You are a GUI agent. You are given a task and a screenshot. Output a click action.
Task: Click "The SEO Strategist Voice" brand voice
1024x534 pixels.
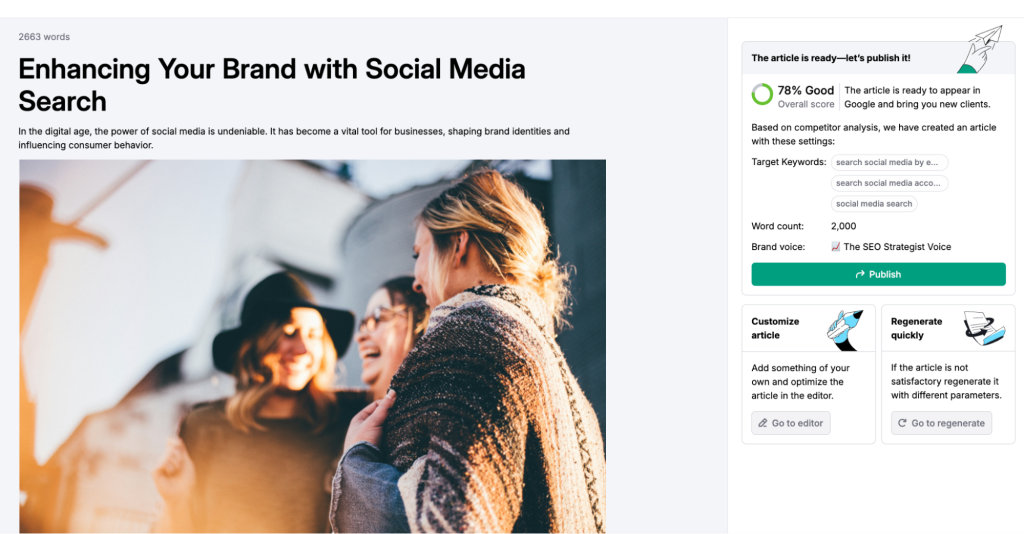point(897,247)
